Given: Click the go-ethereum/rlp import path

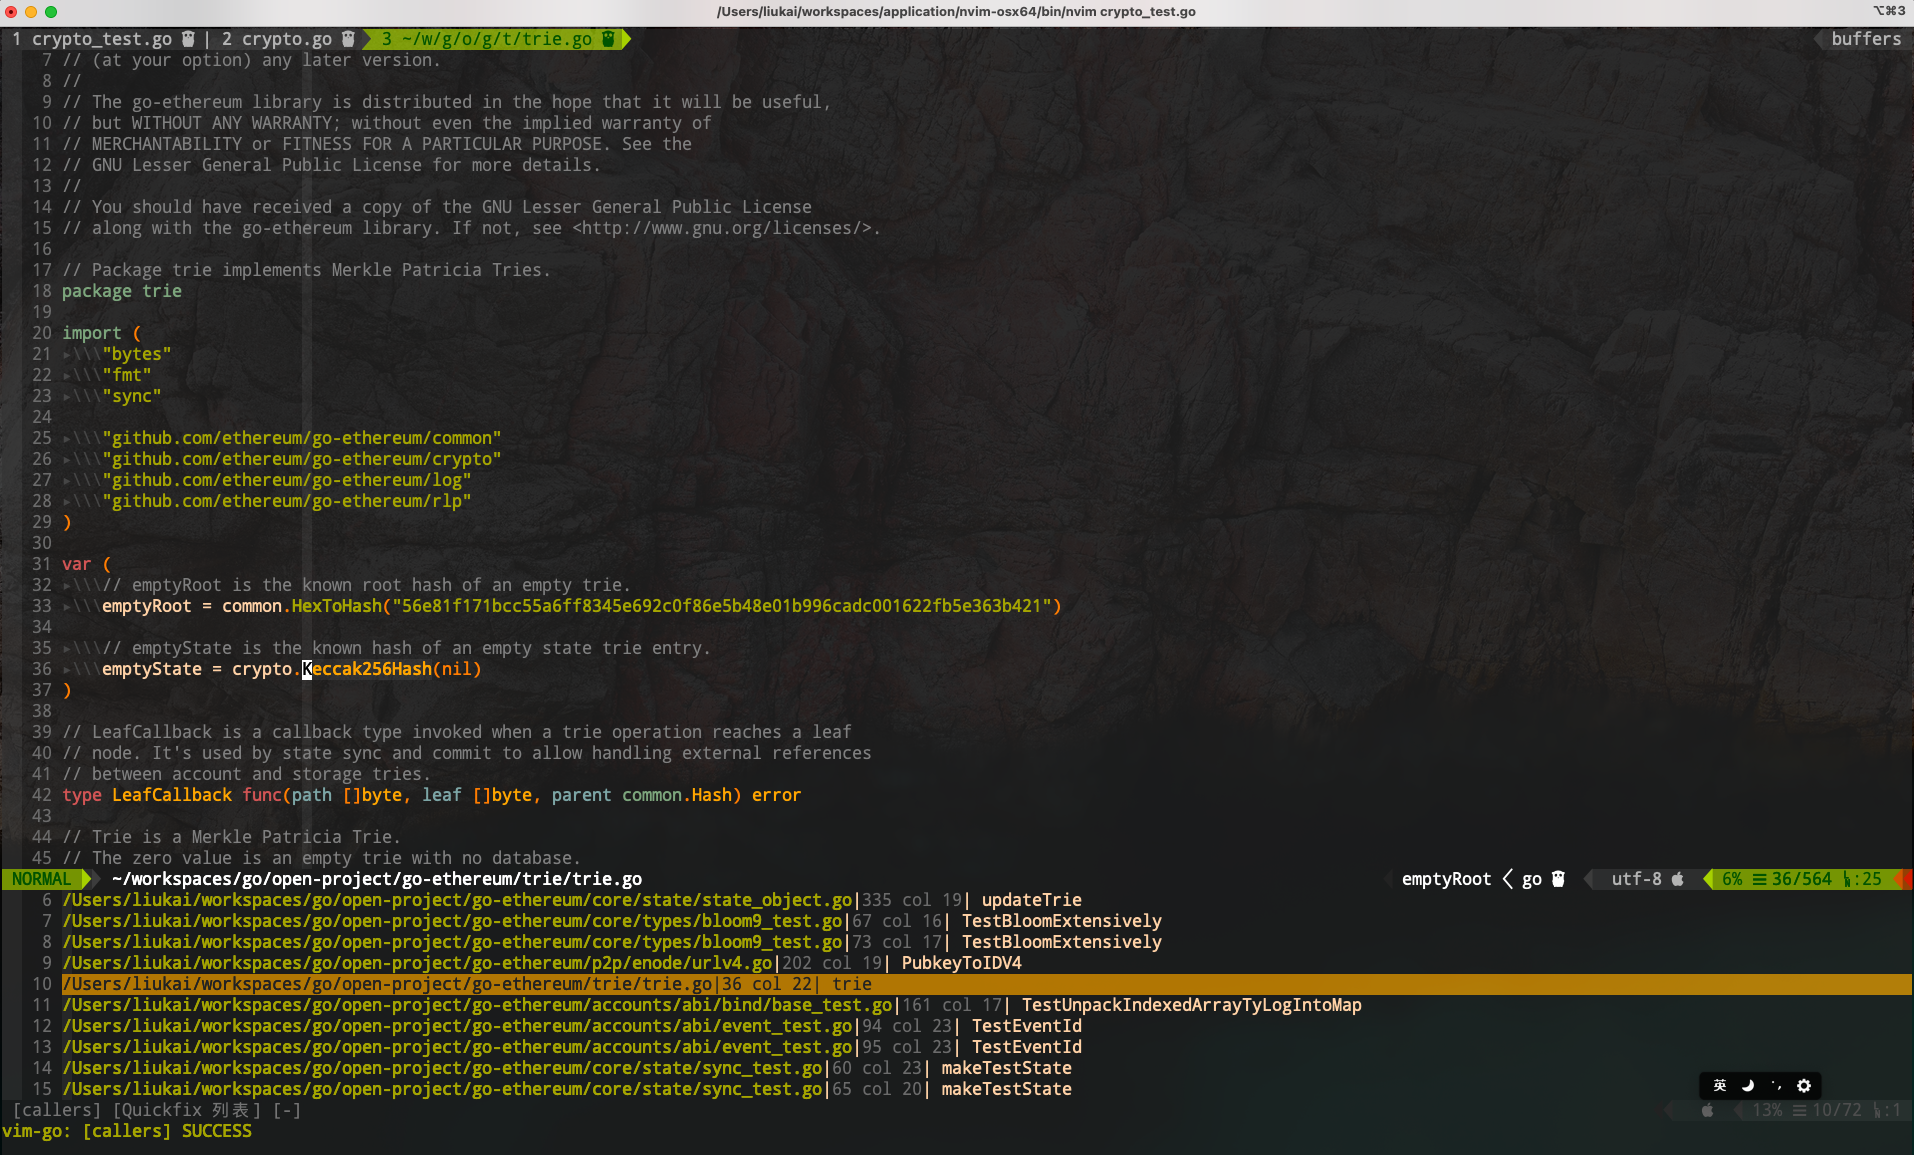Looking at the screenshot, I should tap(287, 501).
